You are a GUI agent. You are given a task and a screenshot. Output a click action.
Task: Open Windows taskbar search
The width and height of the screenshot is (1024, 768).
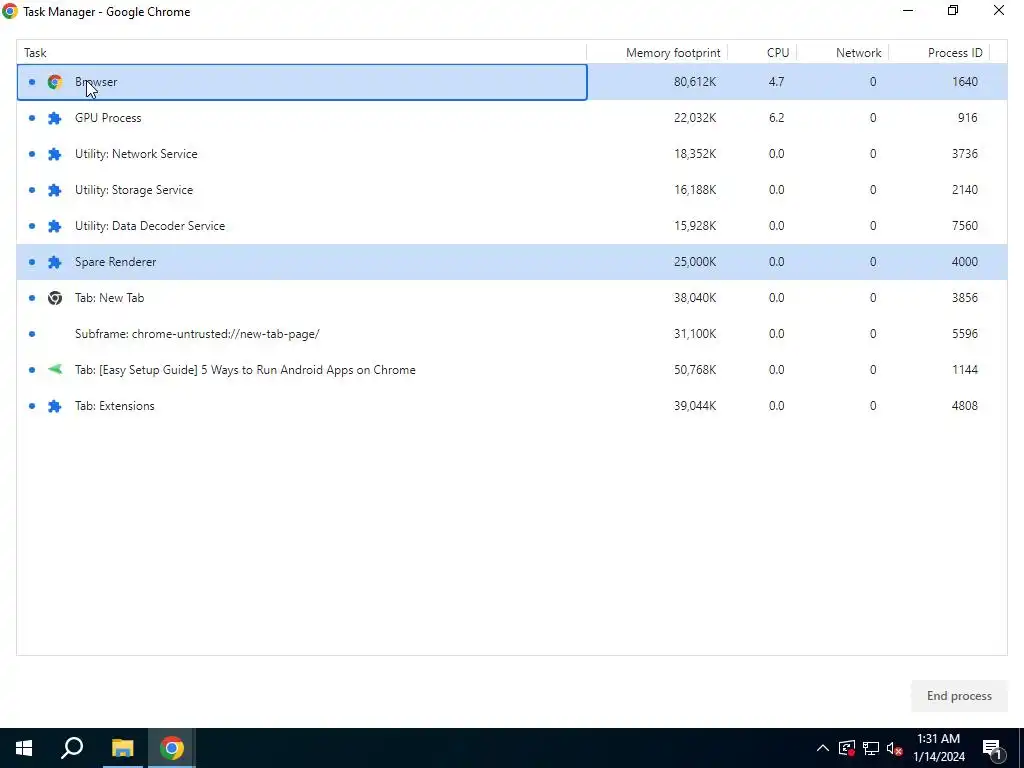(x=72, y=748)
